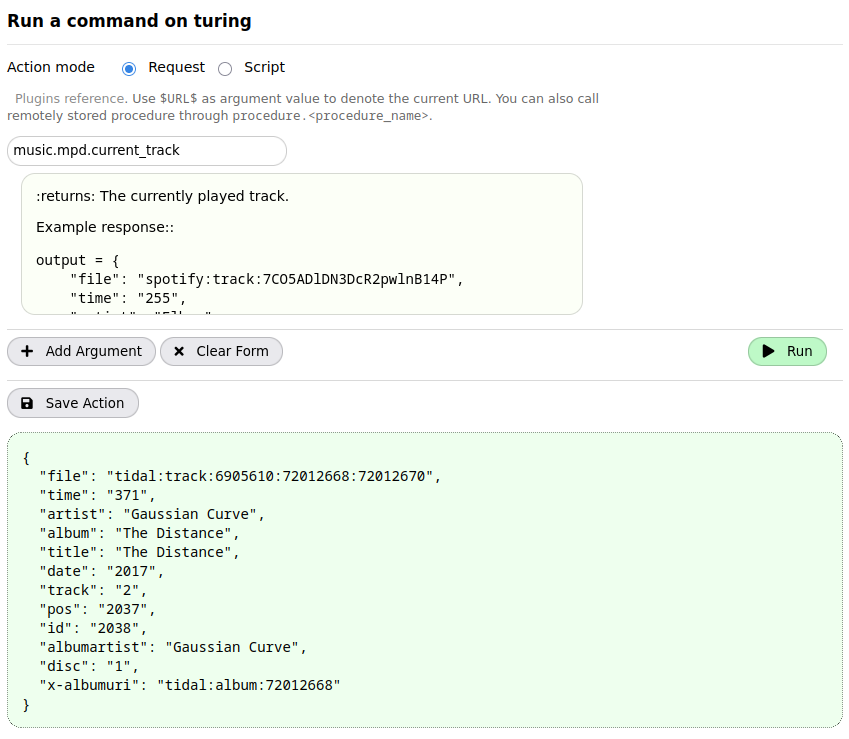Click the procedure.<procedure_name> code text
The width and height of the screenshot is (849, 739).
pos(330,116)
